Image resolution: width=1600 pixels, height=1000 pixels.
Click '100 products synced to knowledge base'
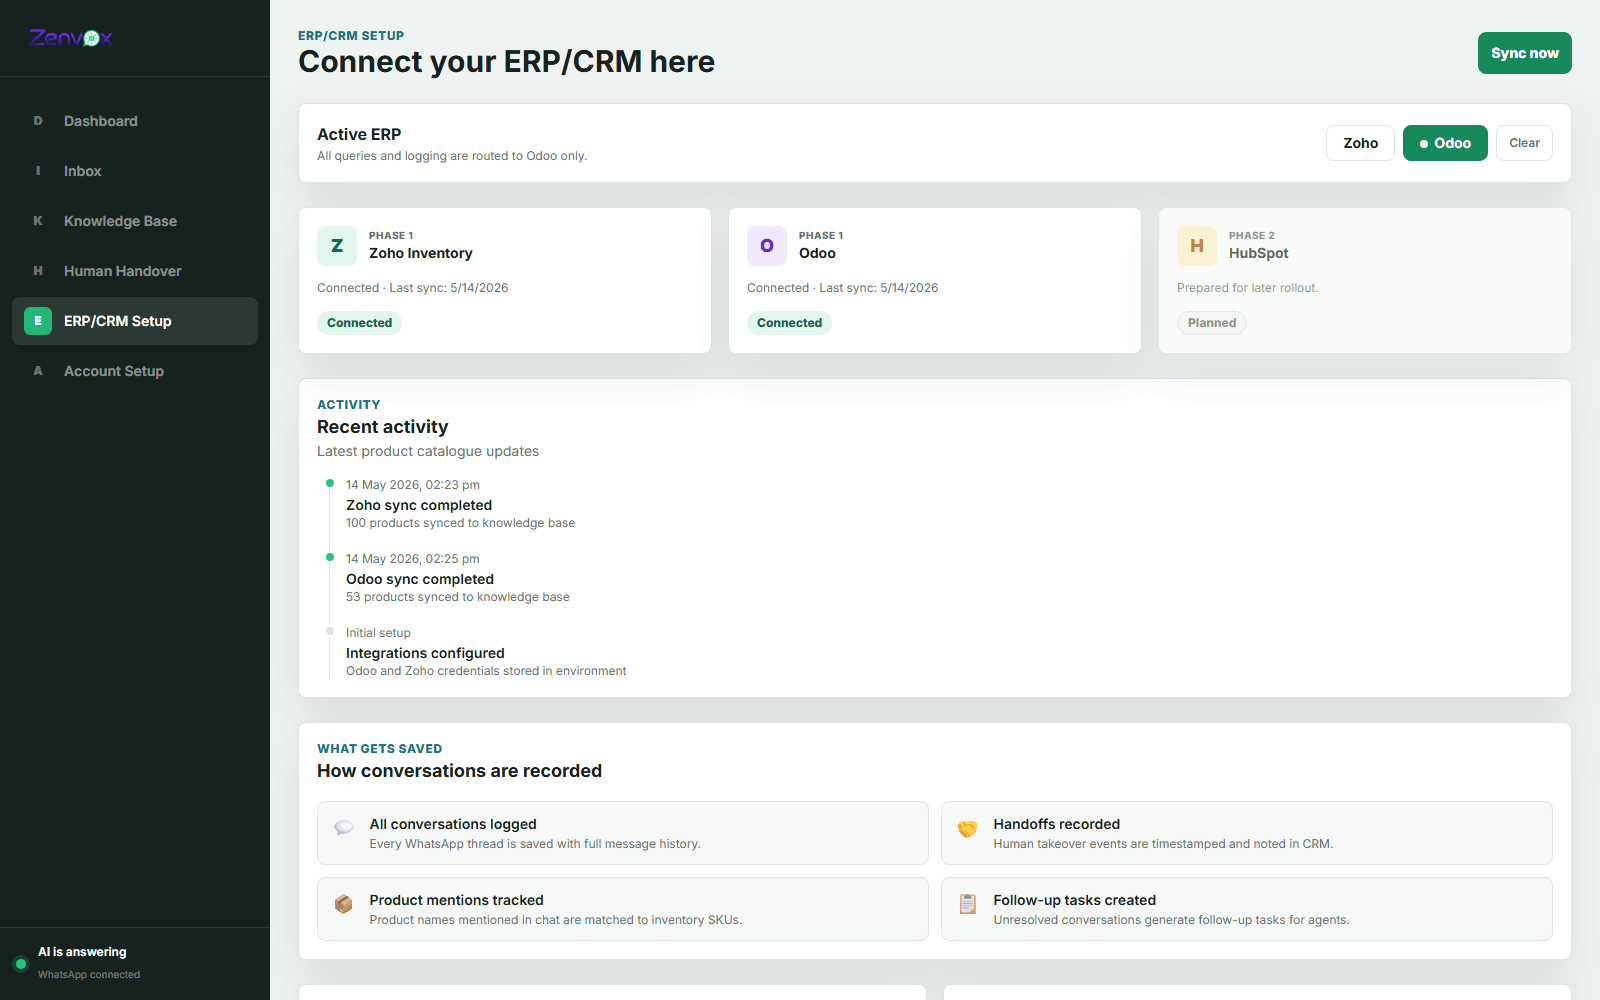460,523
